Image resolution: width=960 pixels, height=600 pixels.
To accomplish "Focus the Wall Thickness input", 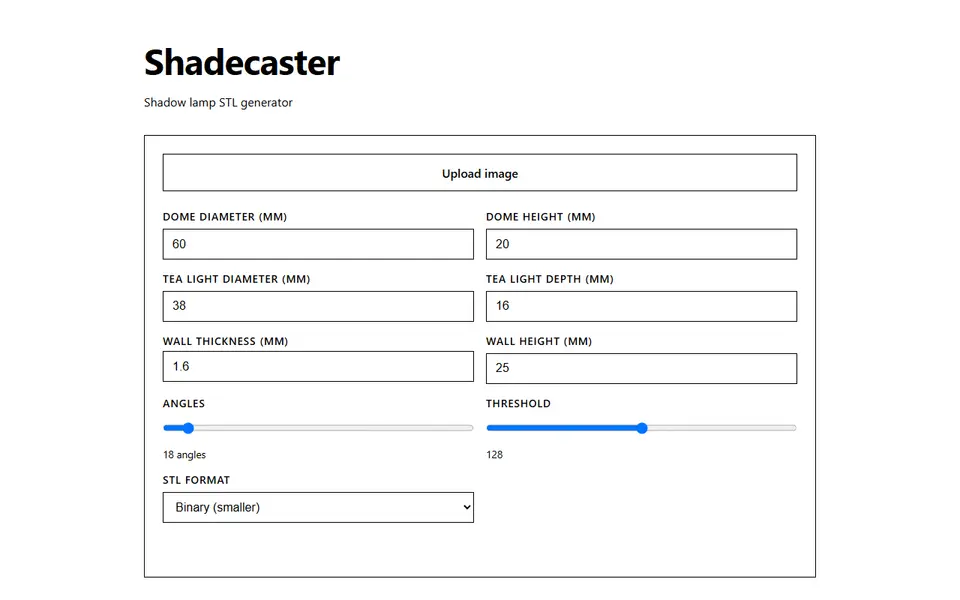I will 318,367.
